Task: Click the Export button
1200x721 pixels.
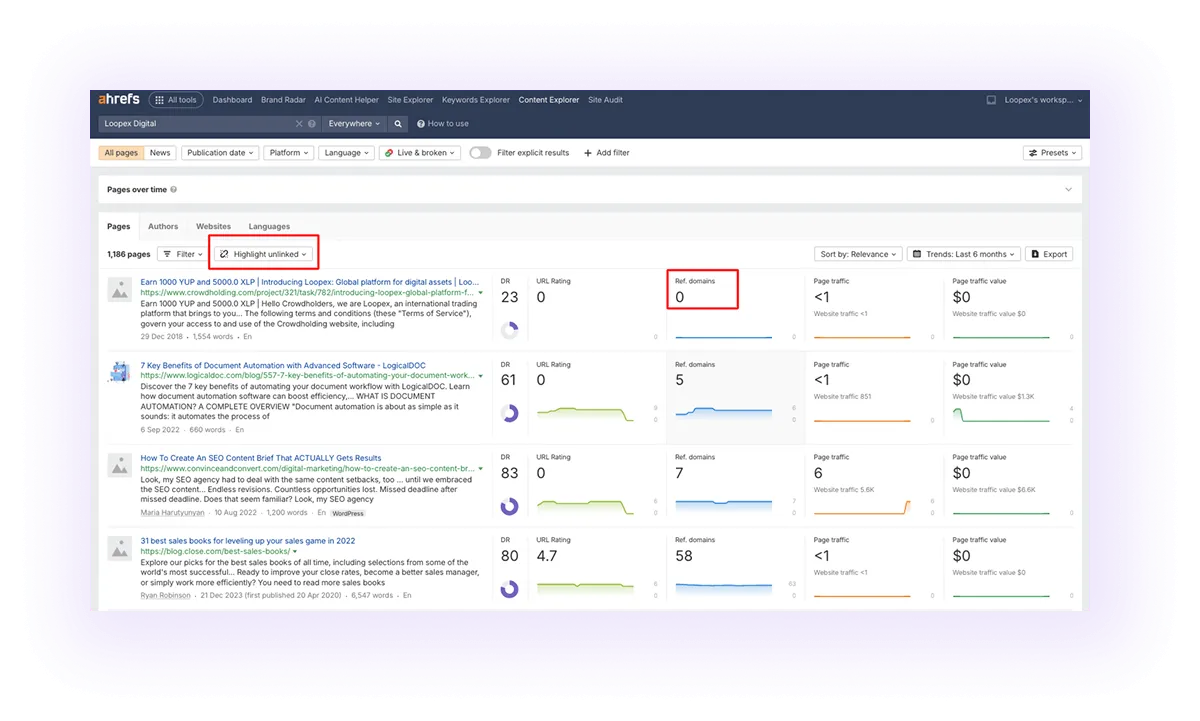Action: click(x=1049, y=254)
